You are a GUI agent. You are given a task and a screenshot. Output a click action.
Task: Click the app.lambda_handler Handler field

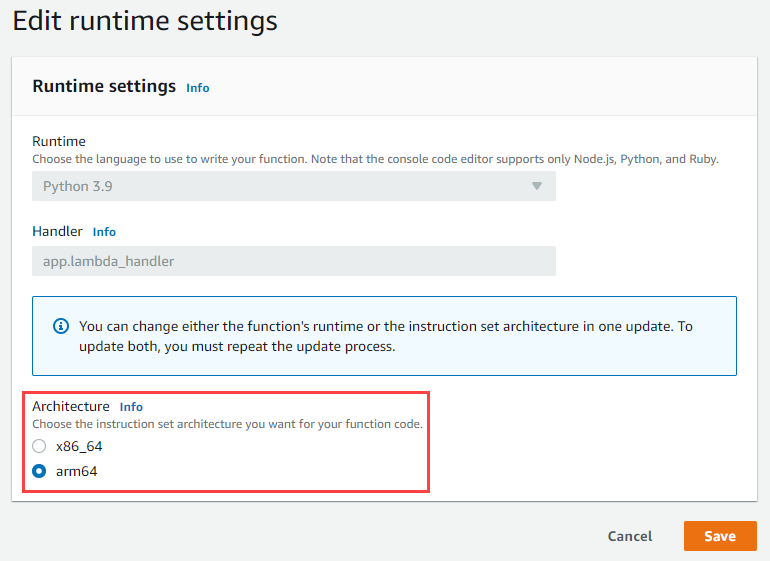click(293, 262)
